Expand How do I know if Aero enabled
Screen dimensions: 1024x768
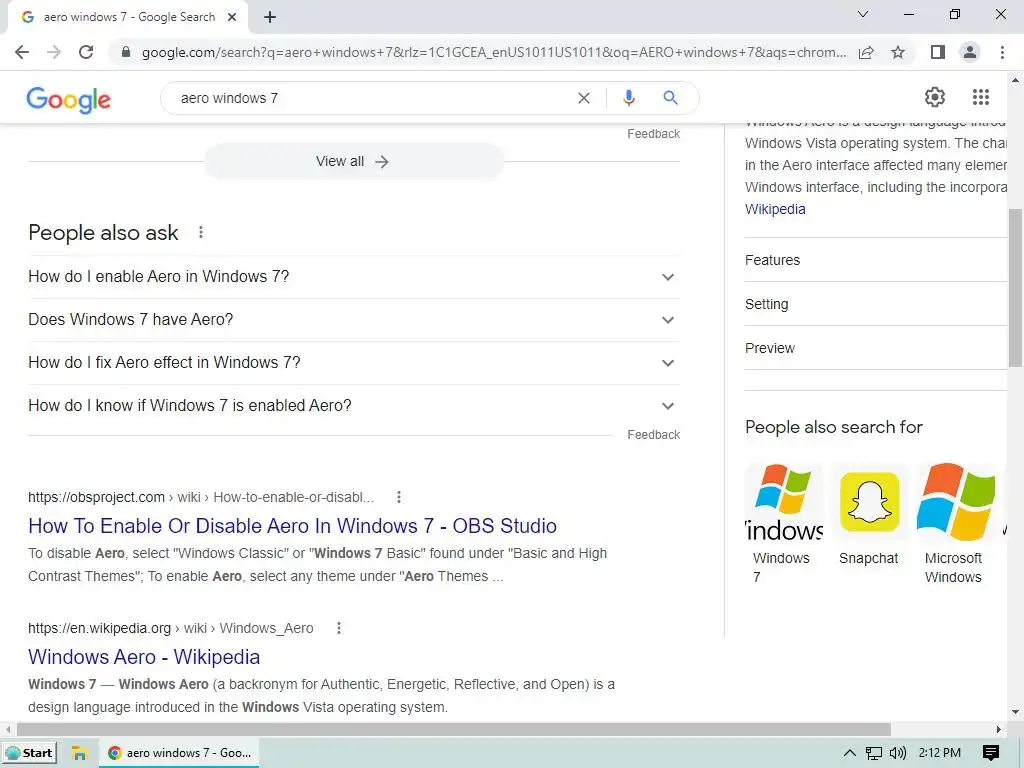[x=354, y=406]
